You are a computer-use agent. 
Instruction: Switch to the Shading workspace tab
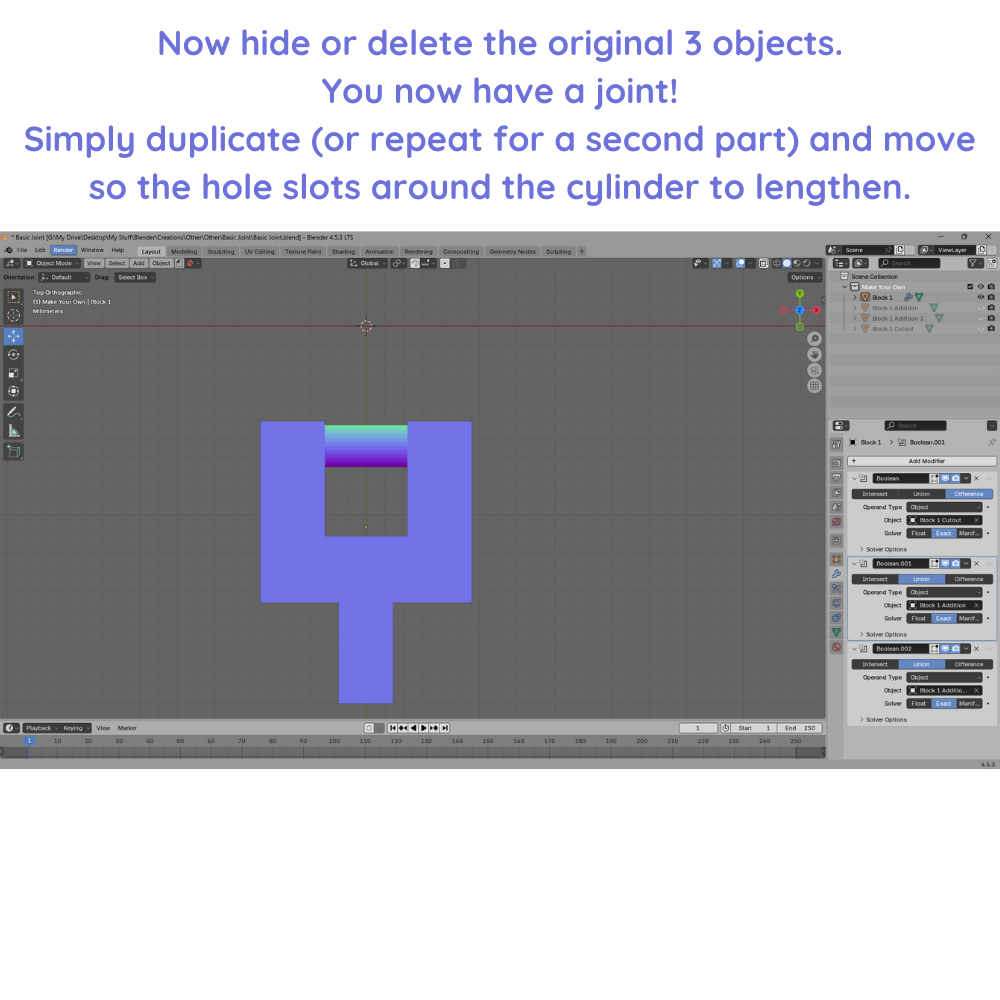(343, 251)
